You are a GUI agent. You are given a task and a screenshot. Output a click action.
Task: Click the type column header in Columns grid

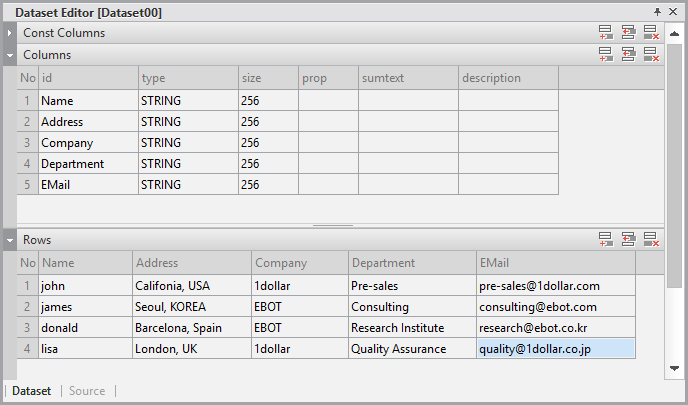pyautogui.click(x=188, y=78)
